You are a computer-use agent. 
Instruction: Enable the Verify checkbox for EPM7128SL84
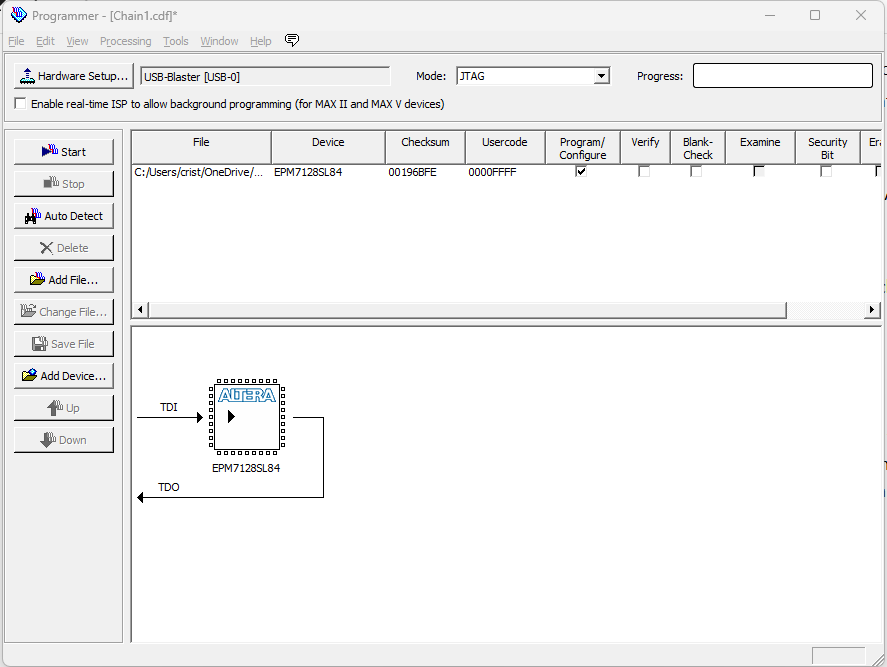(644, 172)
